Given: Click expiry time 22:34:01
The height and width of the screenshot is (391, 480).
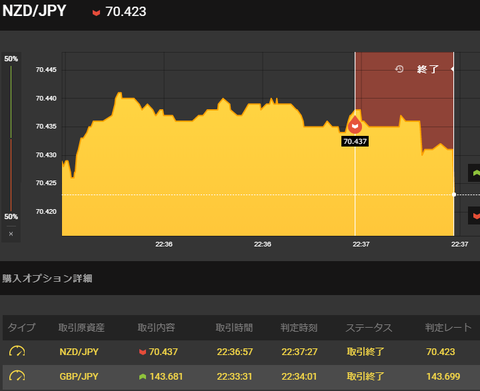Looking at the screenshot, I should point(299,377).
